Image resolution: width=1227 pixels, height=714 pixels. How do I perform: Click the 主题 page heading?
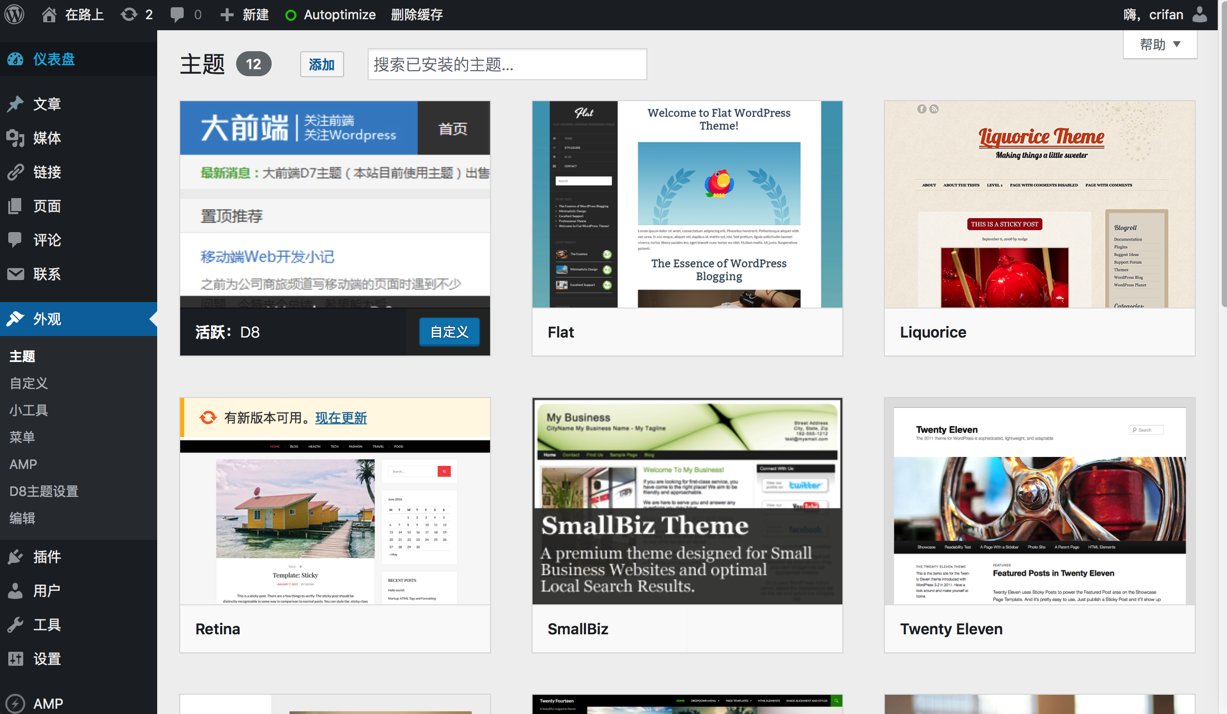[203, 64]
